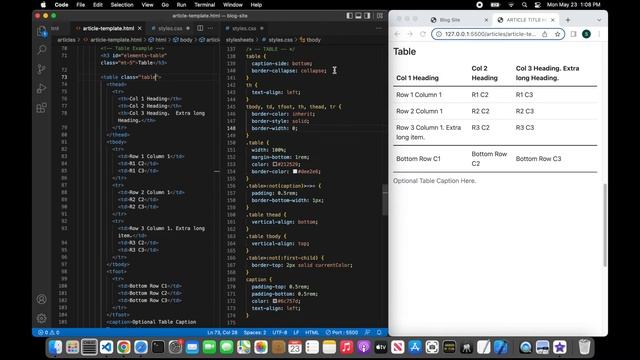The width and height of the screenshot is (640, 360).
Task: Close the ARTICLE TITLE tab in Chrome
Action: (553, 20)
